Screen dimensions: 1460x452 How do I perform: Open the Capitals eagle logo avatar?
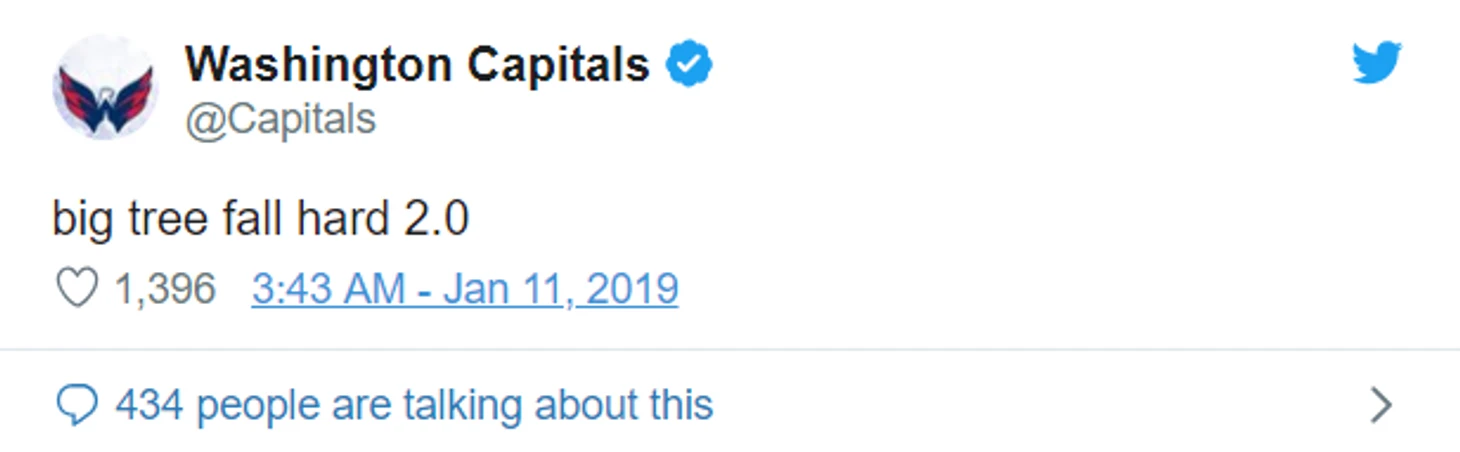(105, 88)
